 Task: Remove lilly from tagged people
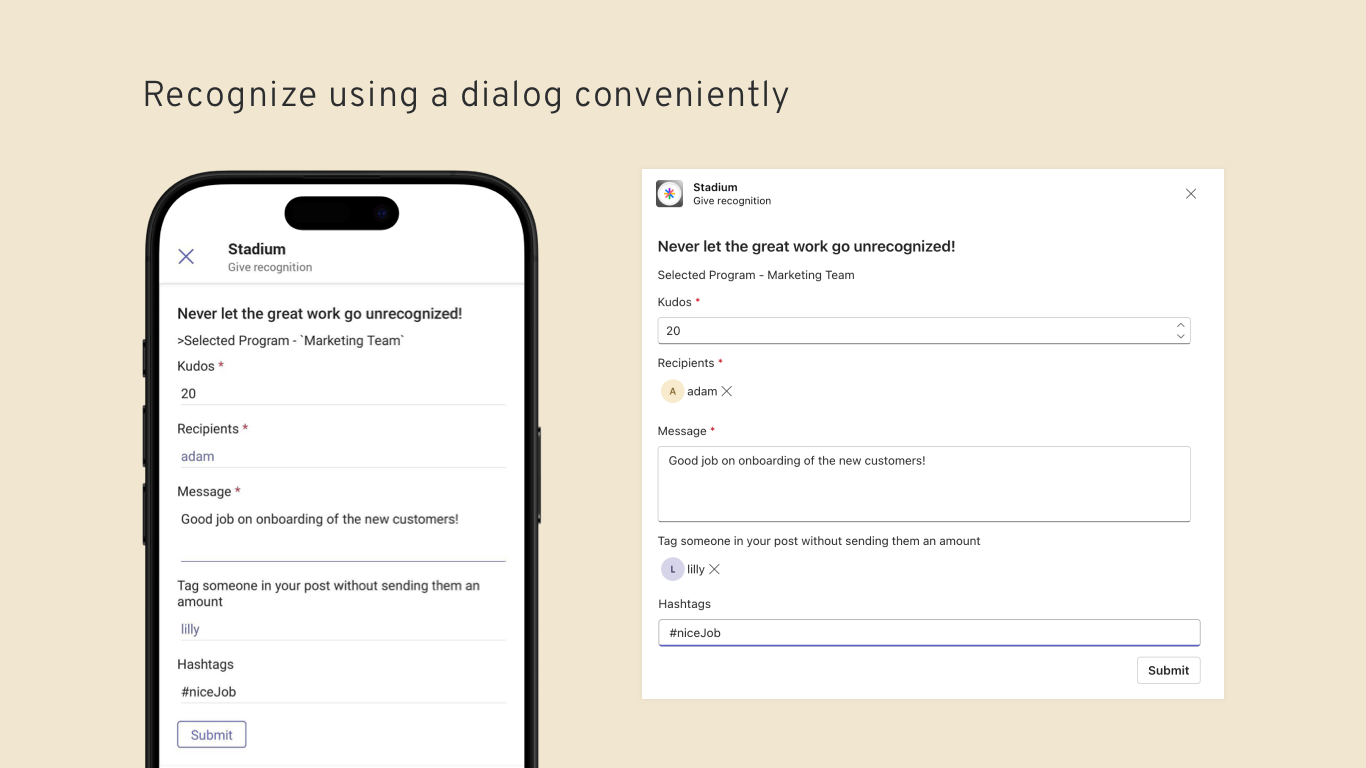(x=714, y=569)
